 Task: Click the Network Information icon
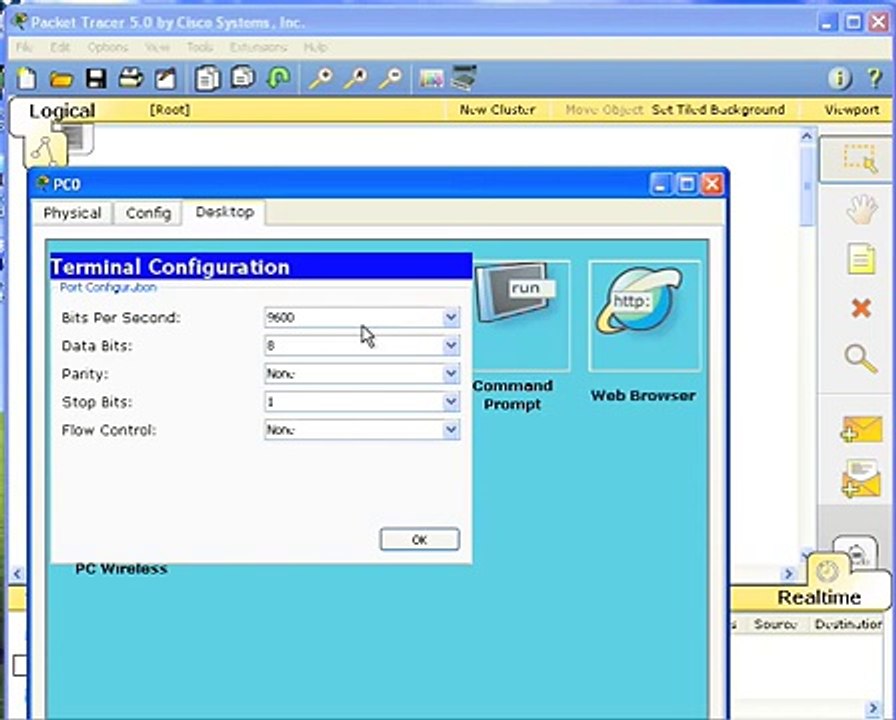839,78
